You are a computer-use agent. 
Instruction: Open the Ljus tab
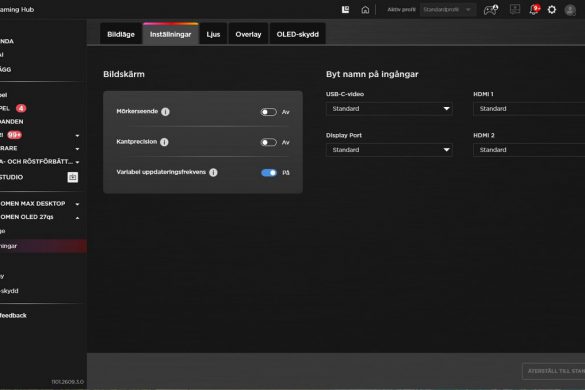(213, 34)
